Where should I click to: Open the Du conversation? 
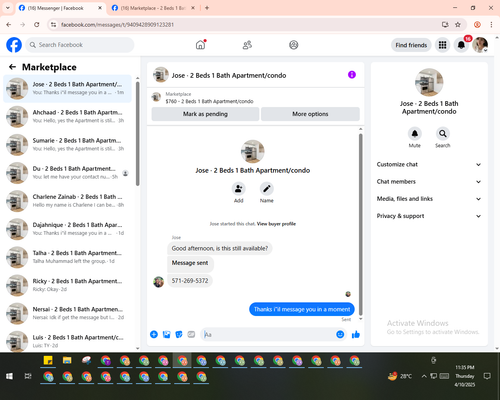[67, 173]
